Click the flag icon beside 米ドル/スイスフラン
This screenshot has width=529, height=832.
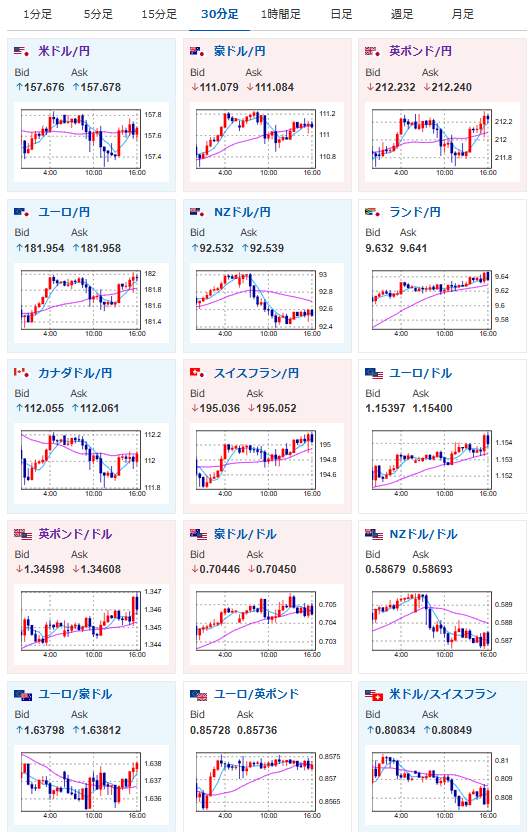tap(374, 695)
